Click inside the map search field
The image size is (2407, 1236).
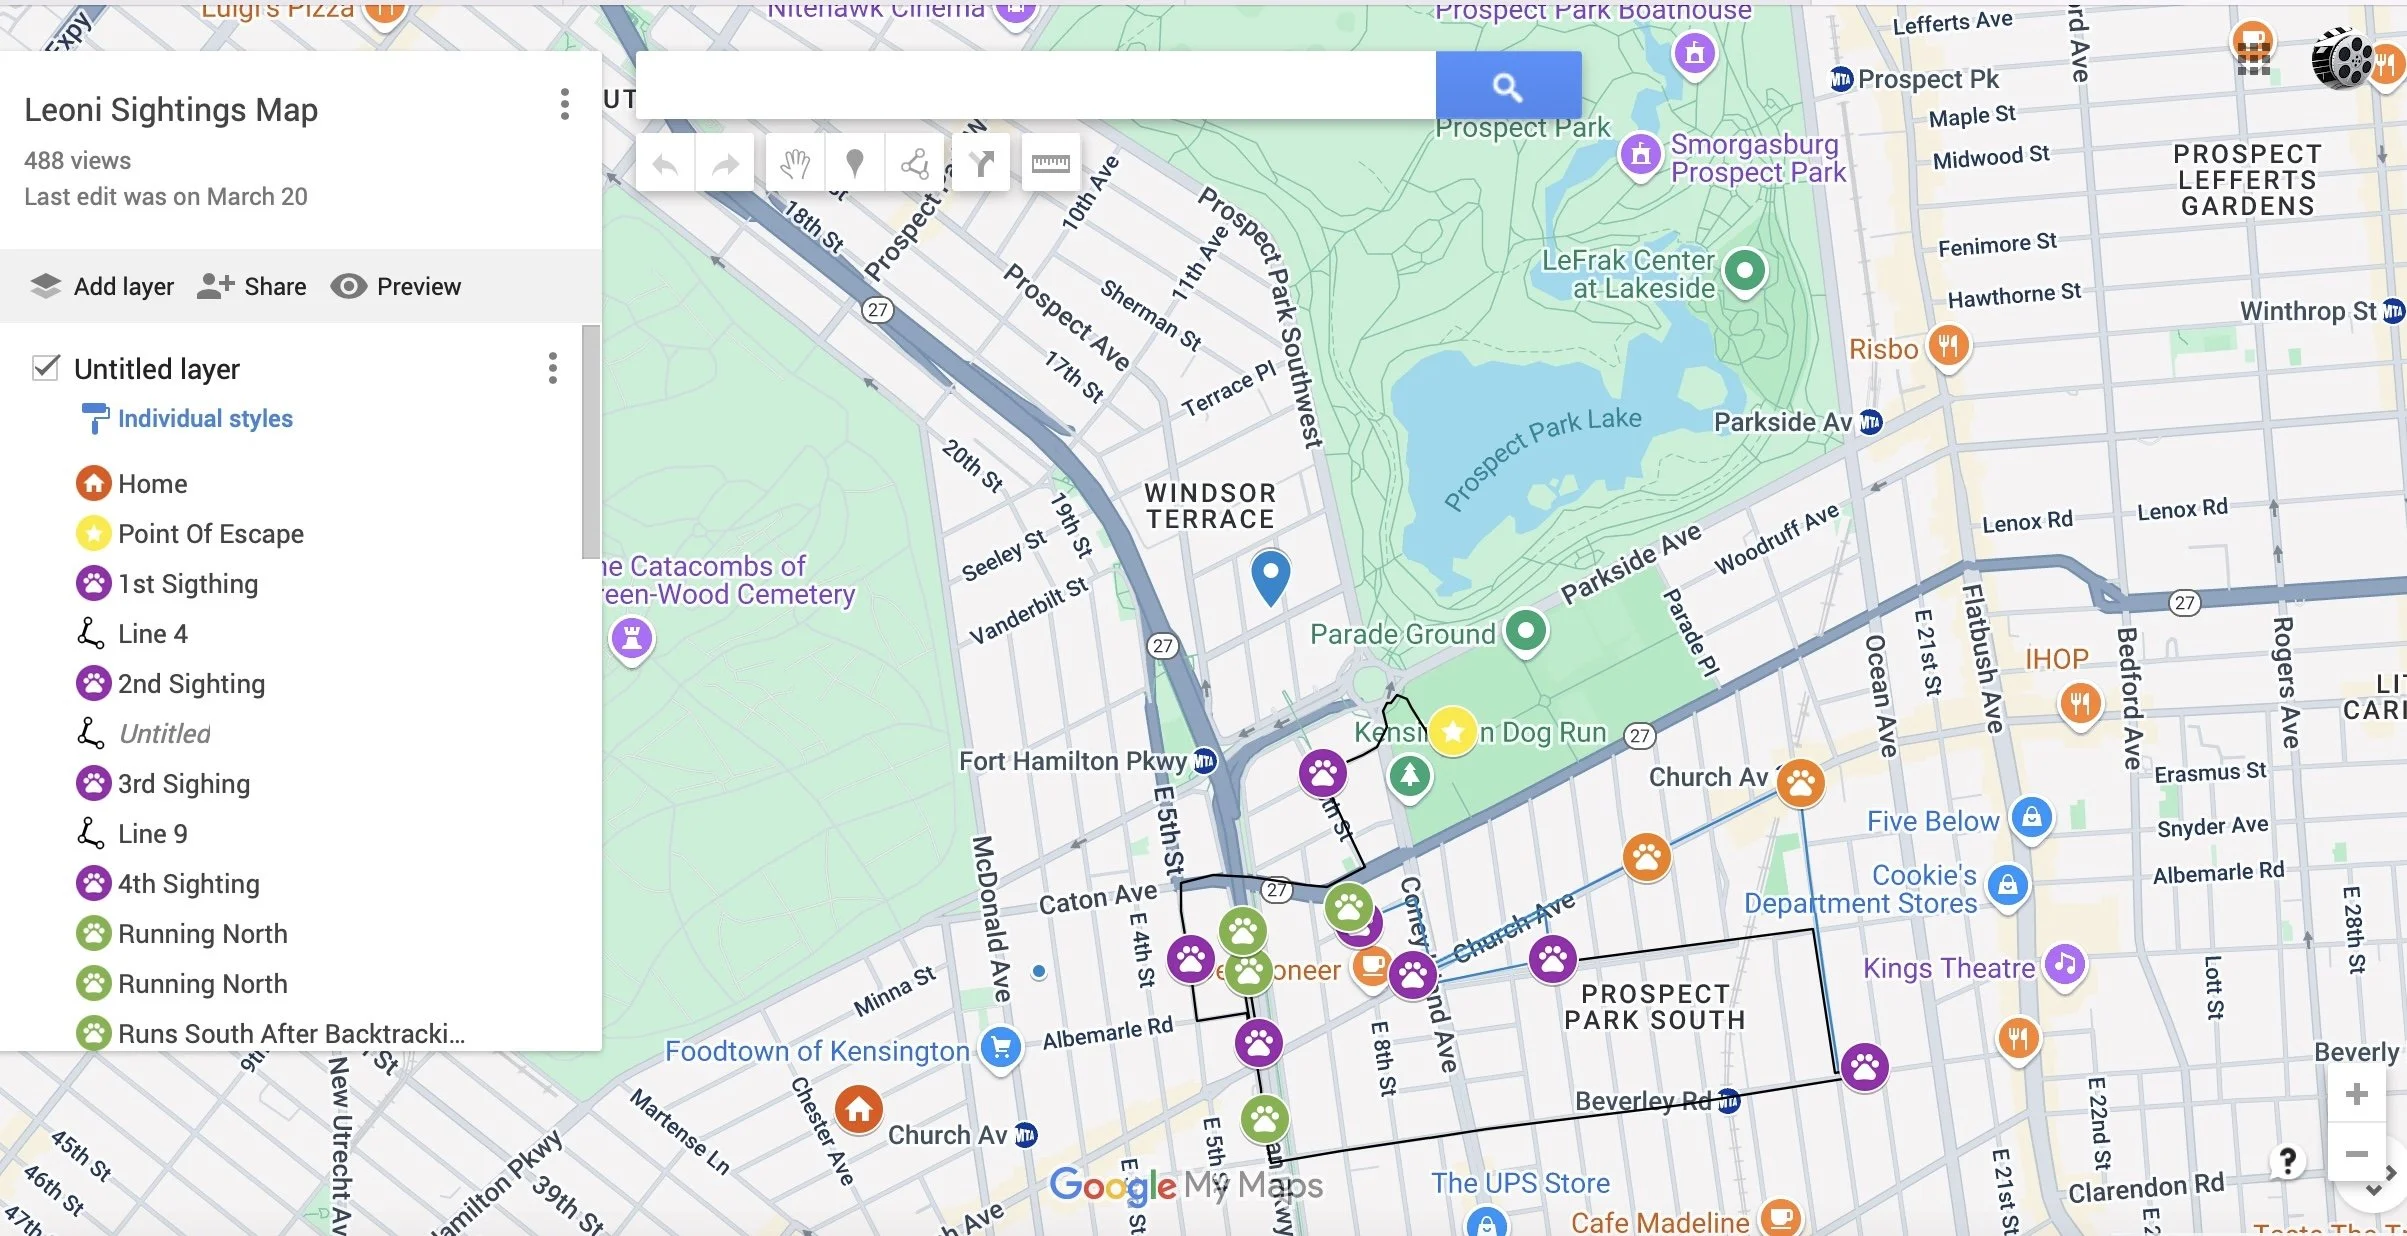[x=1035, y=87]
